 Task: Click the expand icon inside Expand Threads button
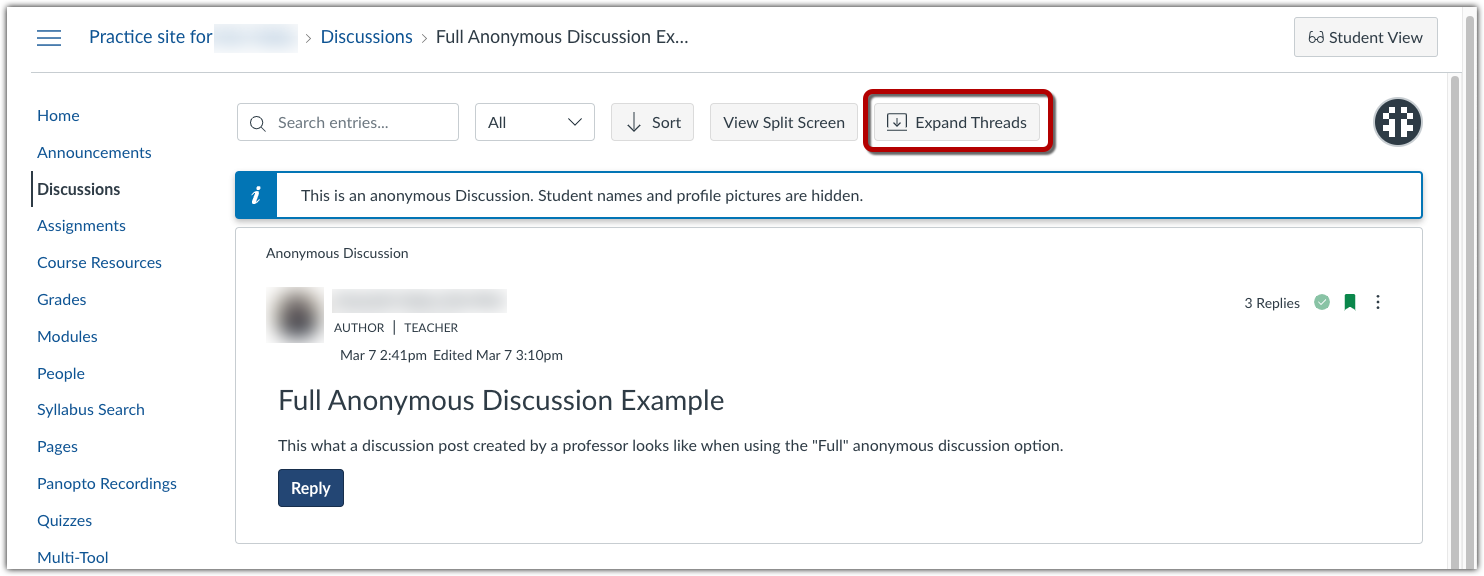tap(895, 121)
